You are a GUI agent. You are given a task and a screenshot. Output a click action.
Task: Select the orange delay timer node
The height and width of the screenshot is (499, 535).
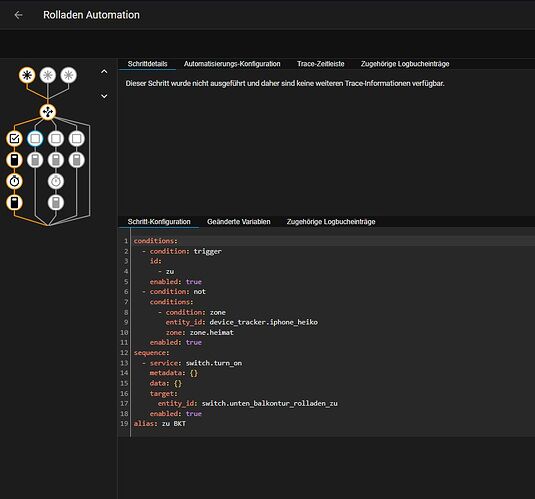(14, 181)
